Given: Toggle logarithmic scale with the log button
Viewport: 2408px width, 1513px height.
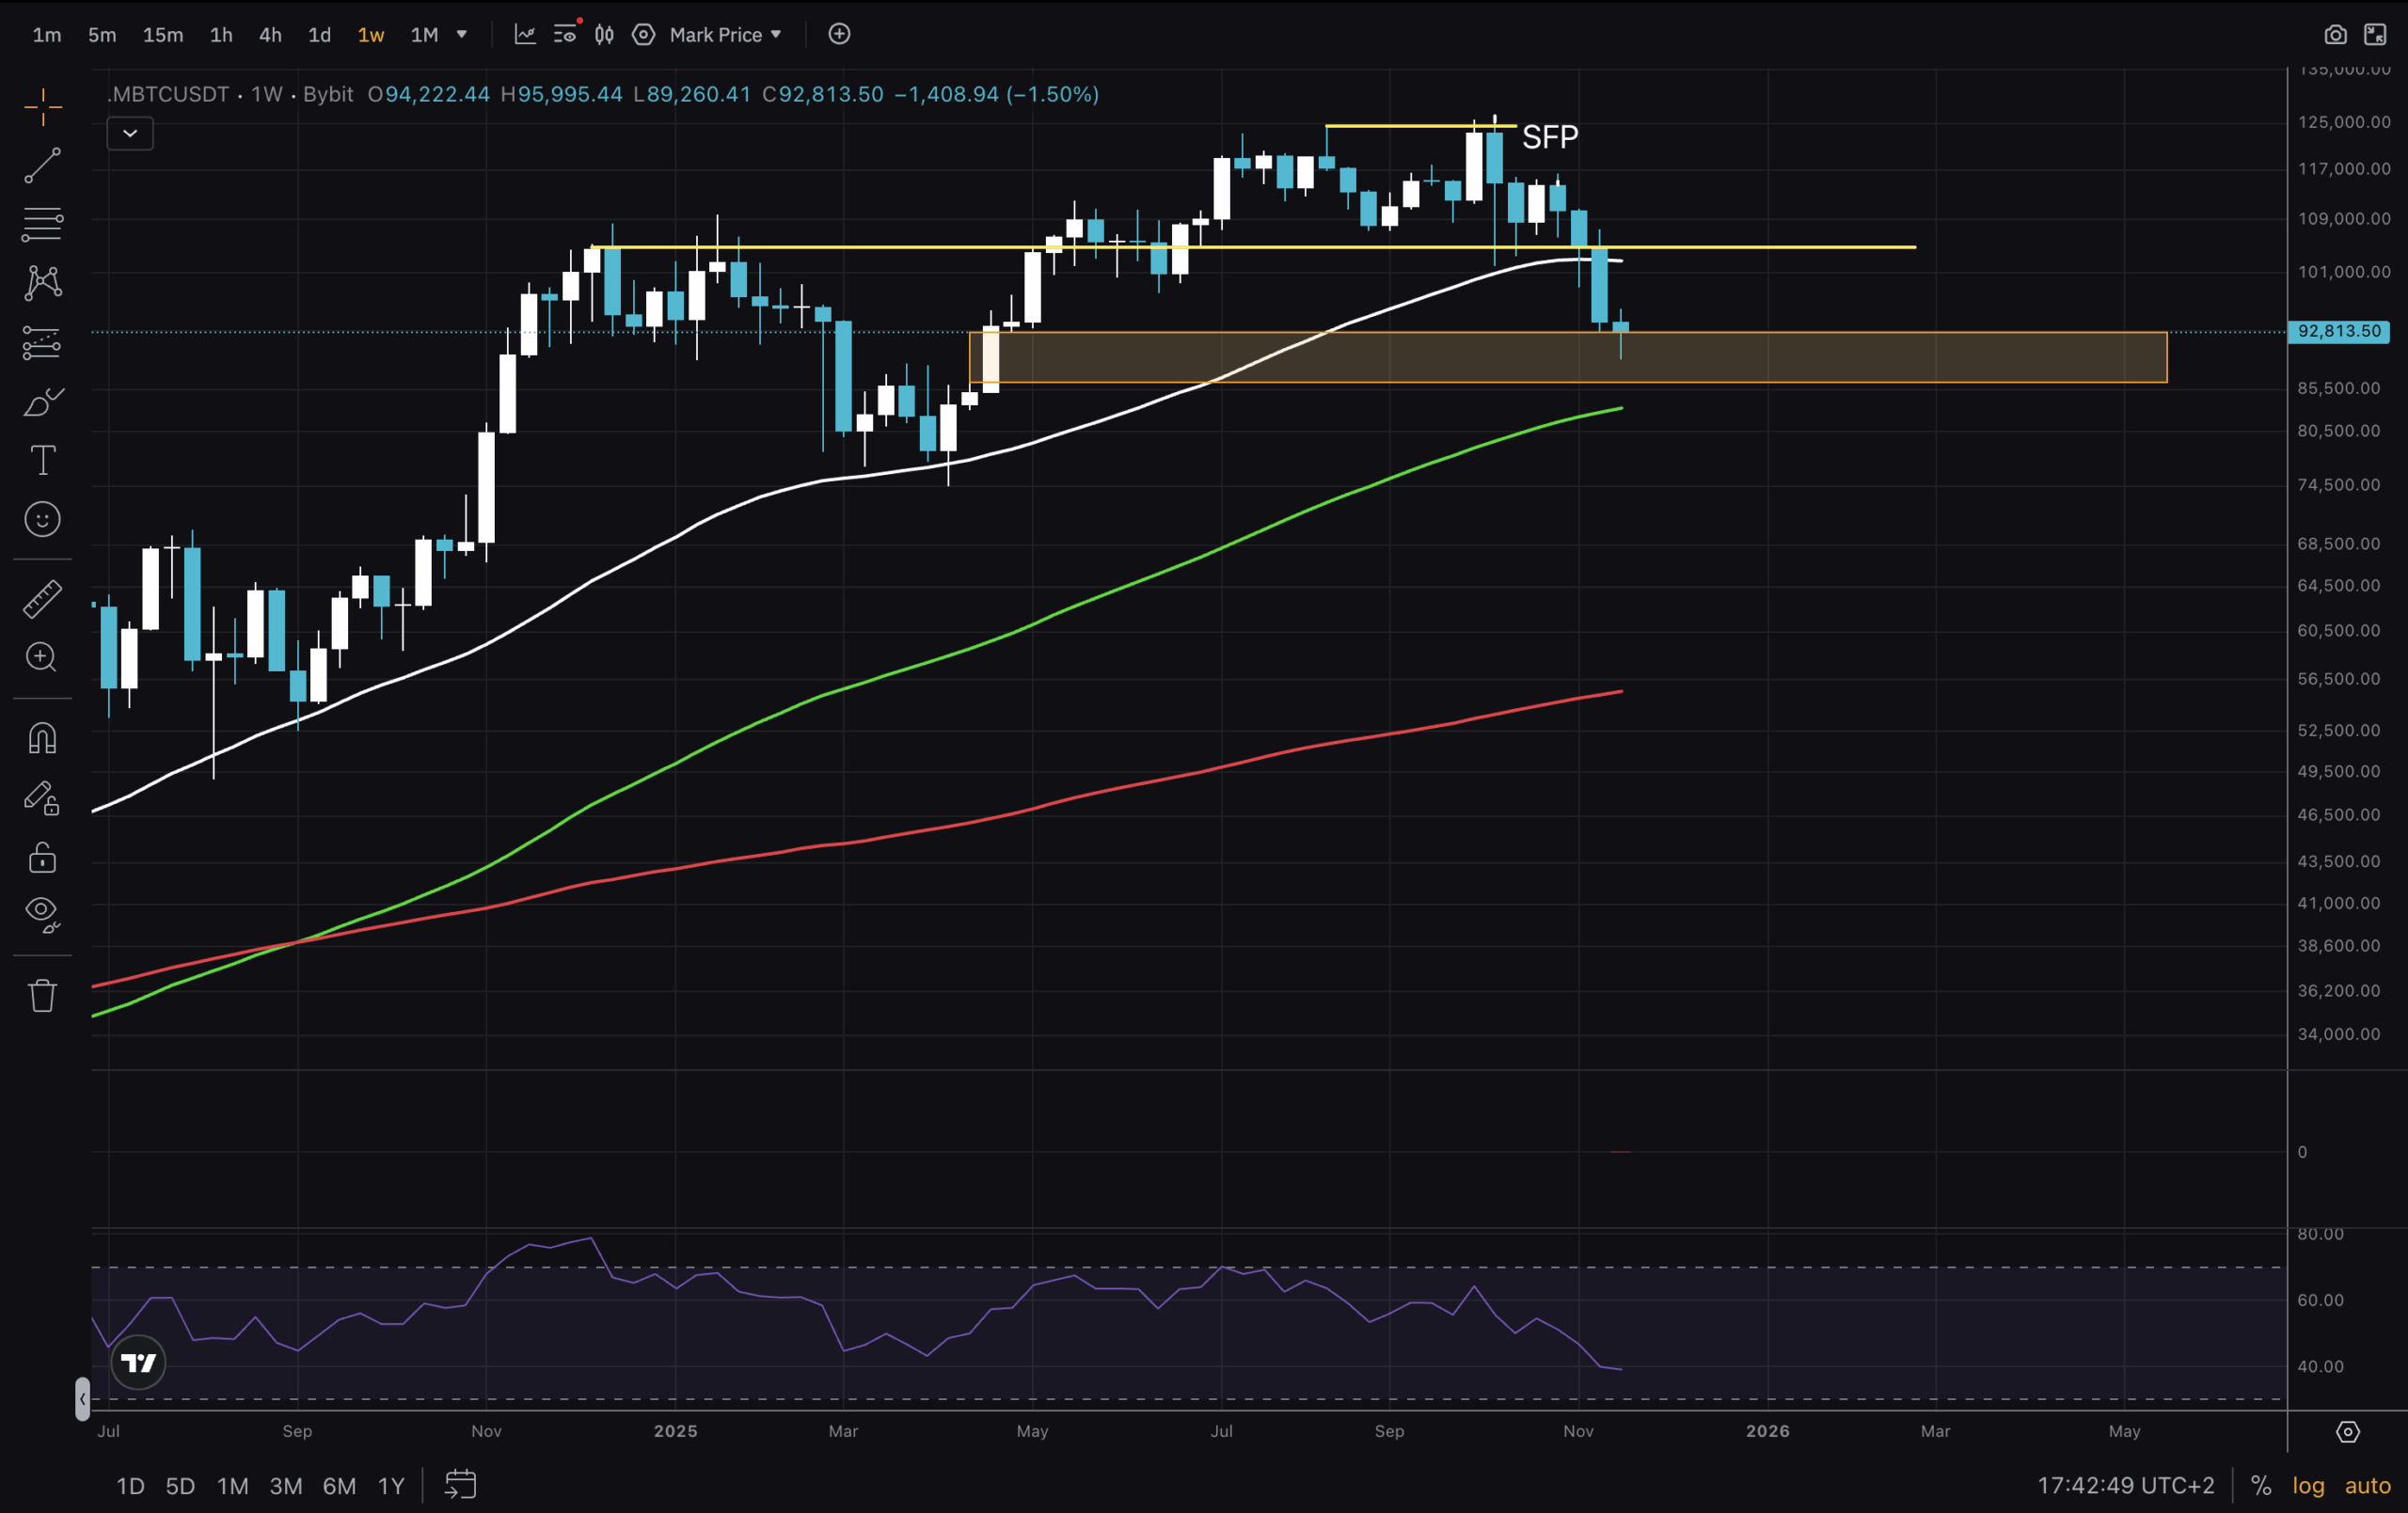Looking at the screenshot, I should pyautogui.click(x=2309, y=1486).
